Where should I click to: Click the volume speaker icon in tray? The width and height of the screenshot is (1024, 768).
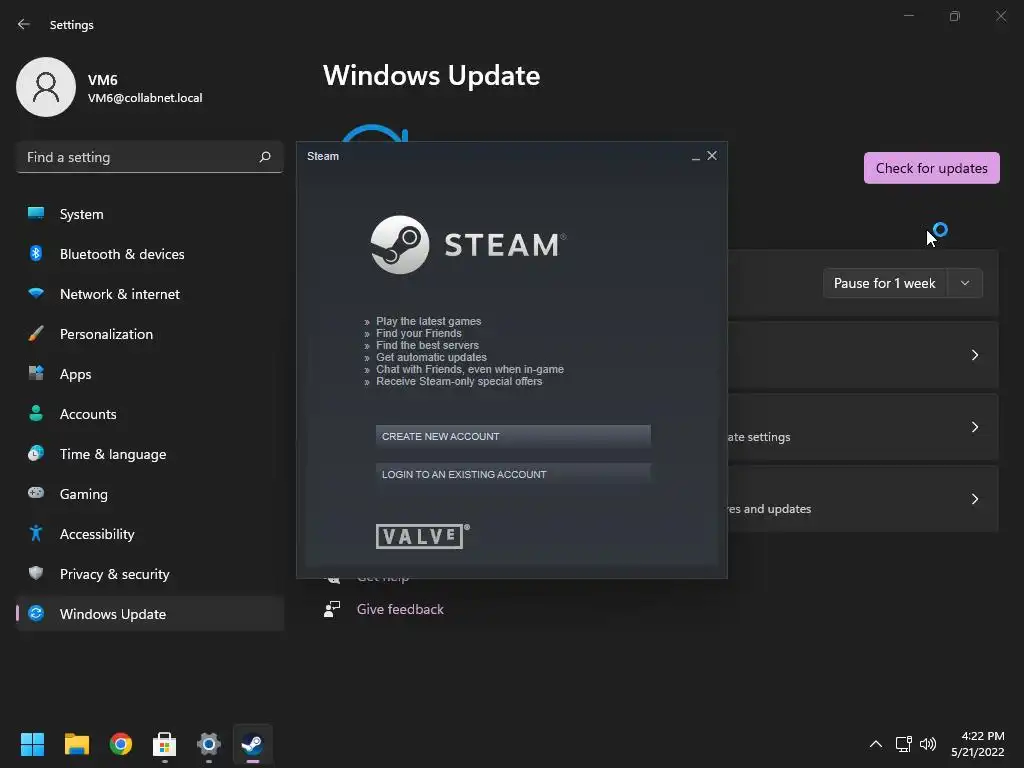pos(927,744)
